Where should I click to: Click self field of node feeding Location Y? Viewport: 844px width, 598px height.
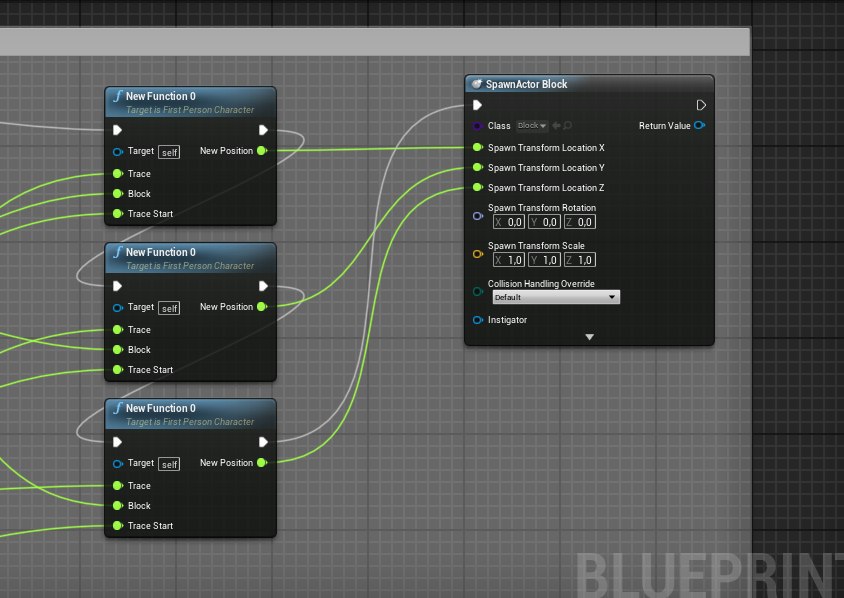click(169, 308)
